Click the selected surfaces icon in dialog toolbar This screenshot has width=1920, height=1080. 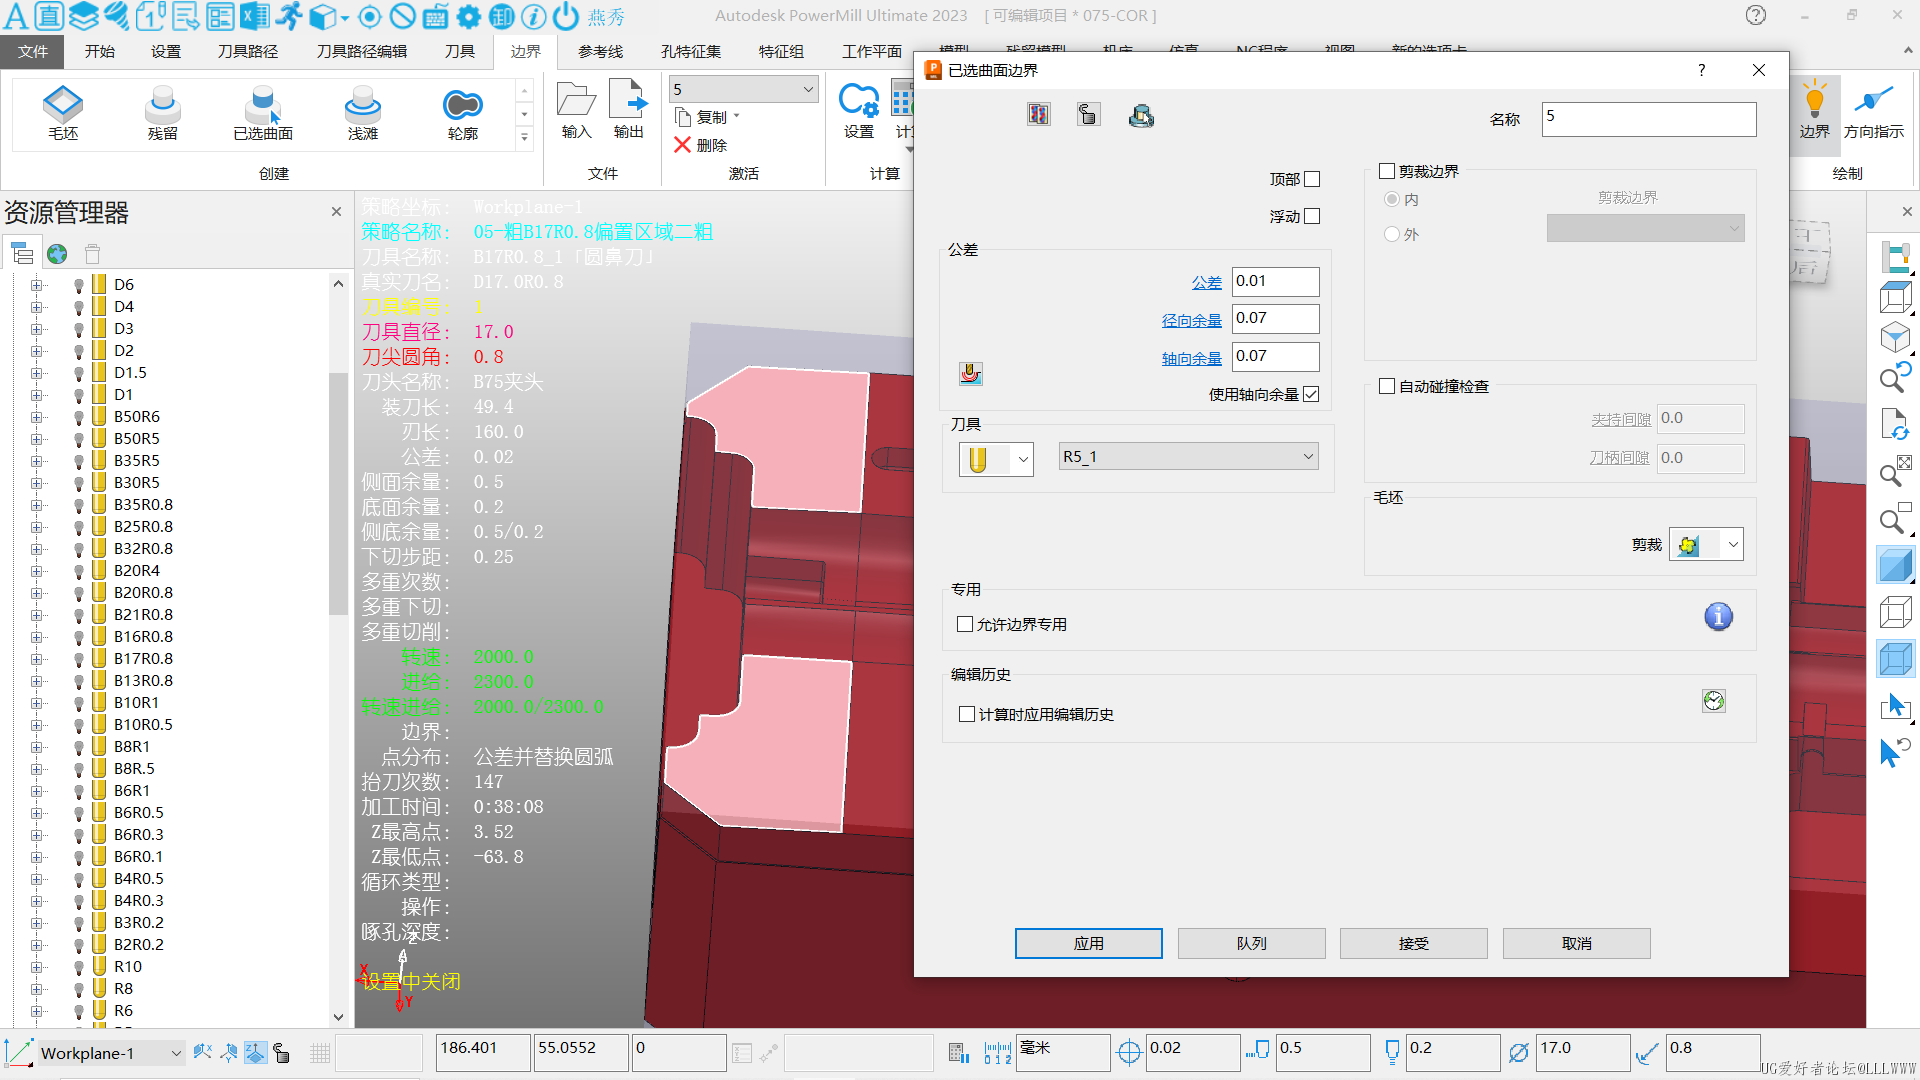[x=1088, y=115]
